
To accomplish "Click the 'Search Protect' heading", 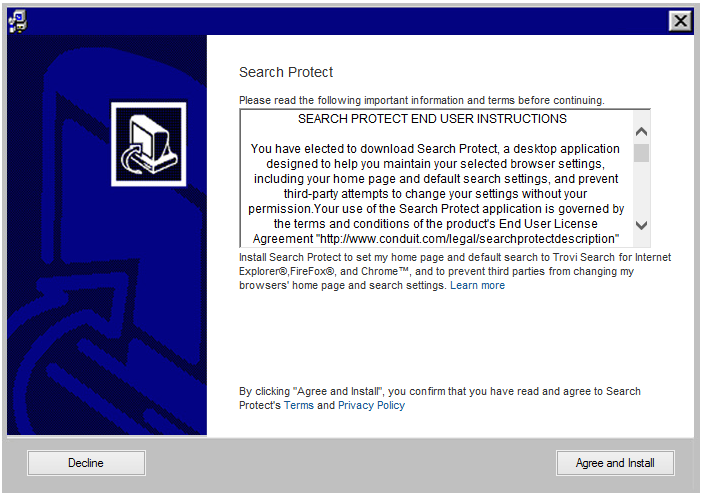I will click(286, 72).
